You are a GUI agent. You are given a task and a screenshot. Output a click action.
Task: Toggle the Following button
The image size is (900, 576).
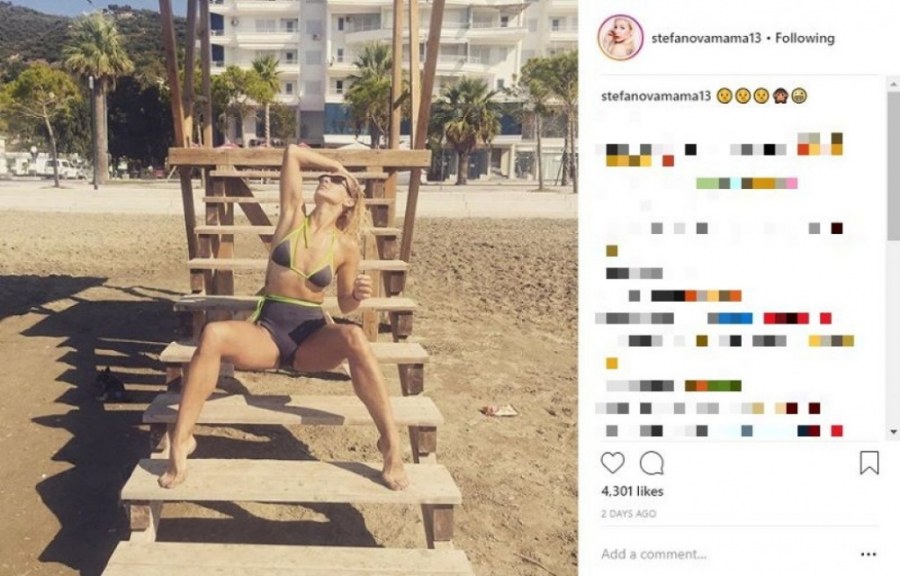[x=805, y=38]
